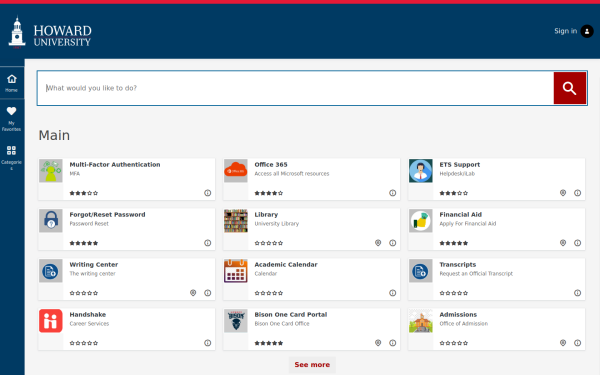Open the Financial Aid icon

click(x=421, y=221)
